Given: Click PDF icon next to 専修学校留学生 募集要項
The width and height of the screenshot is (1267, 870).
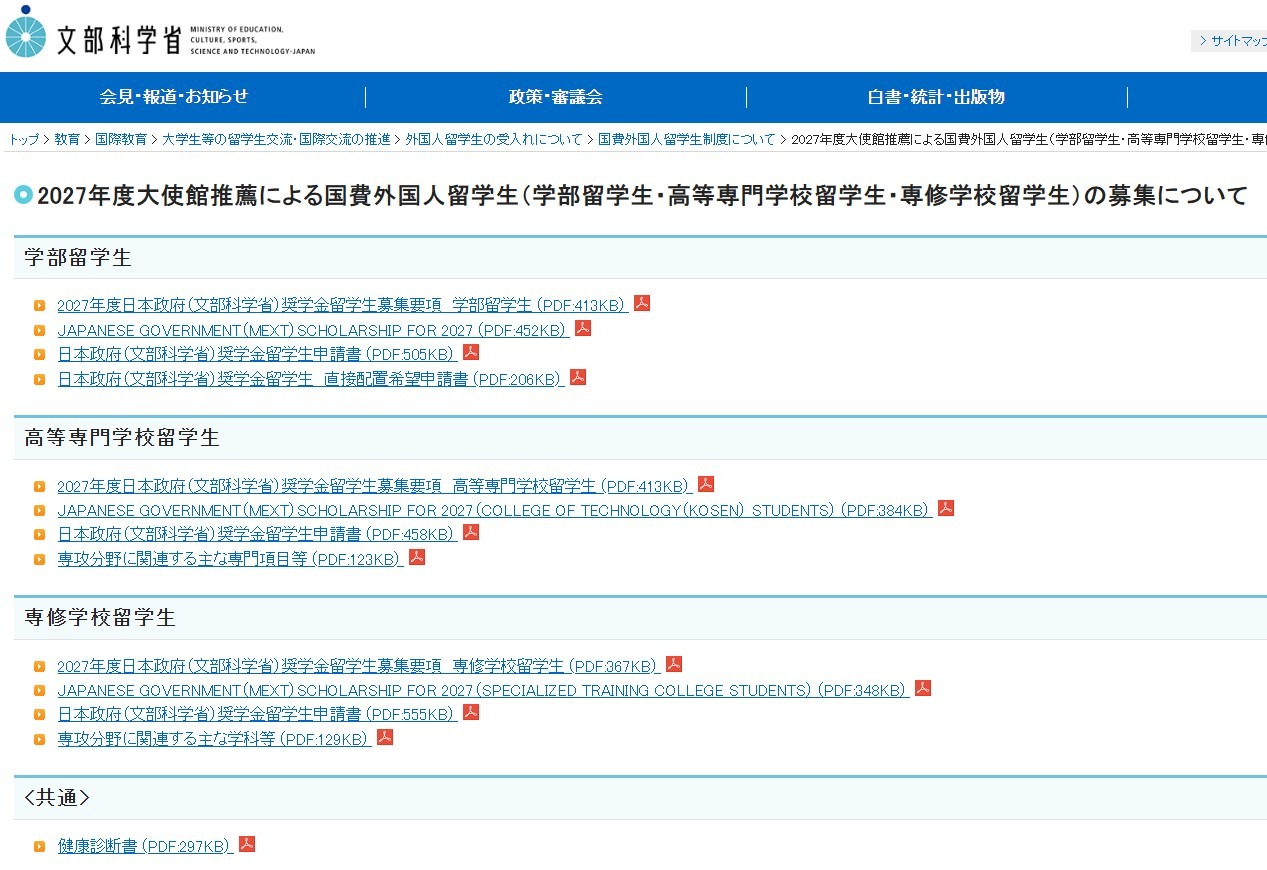Looking at the screenshot, I should tap(674, 663).
